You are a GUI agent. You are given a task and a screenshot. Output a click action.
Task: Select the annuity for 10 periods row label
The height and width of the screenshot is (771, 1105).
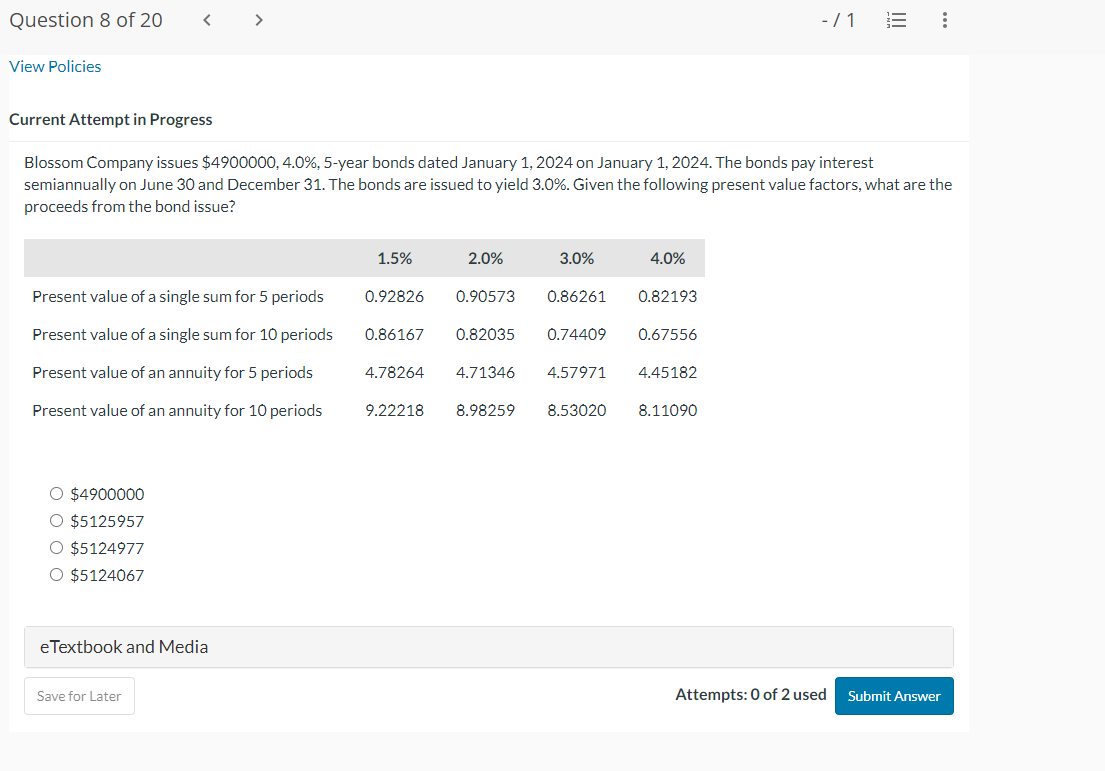pos(177,410)
